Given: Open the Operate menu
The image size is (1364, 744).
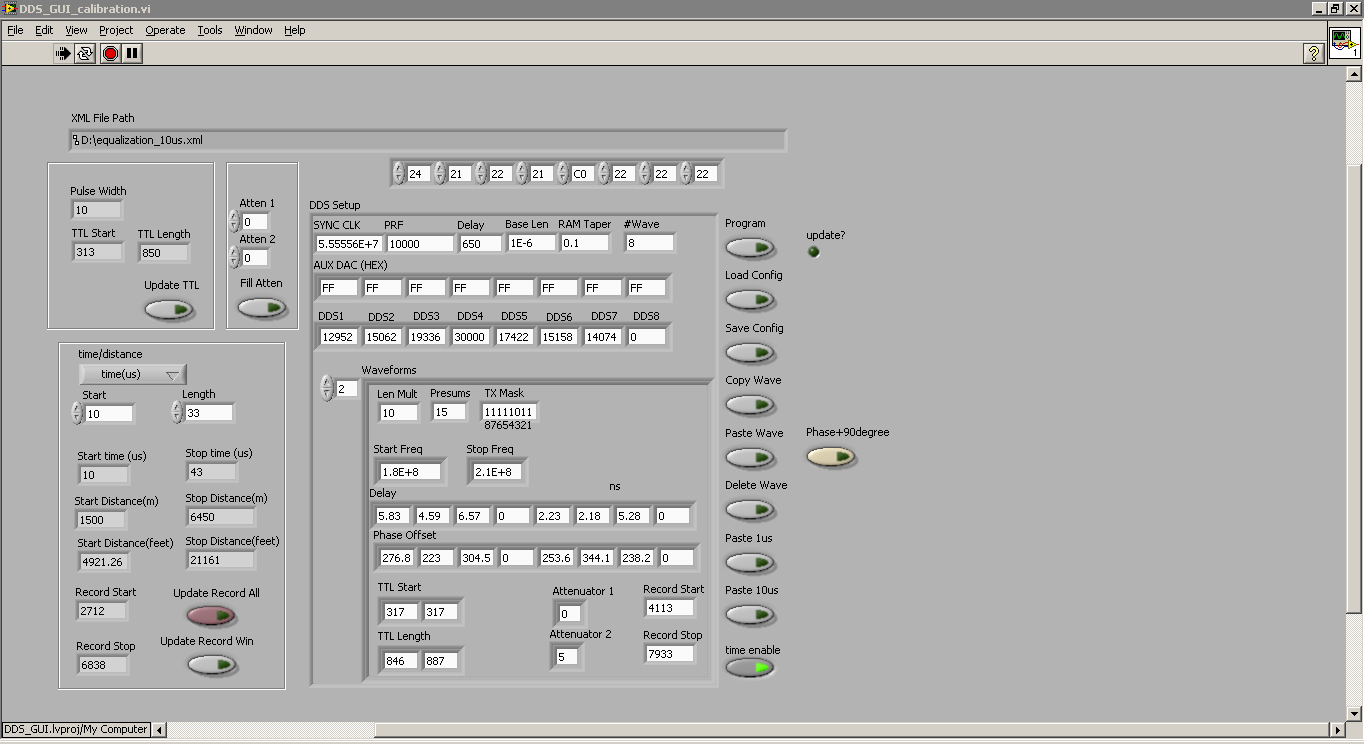Looking at the screenshot, I should click(x=165, y=30).
